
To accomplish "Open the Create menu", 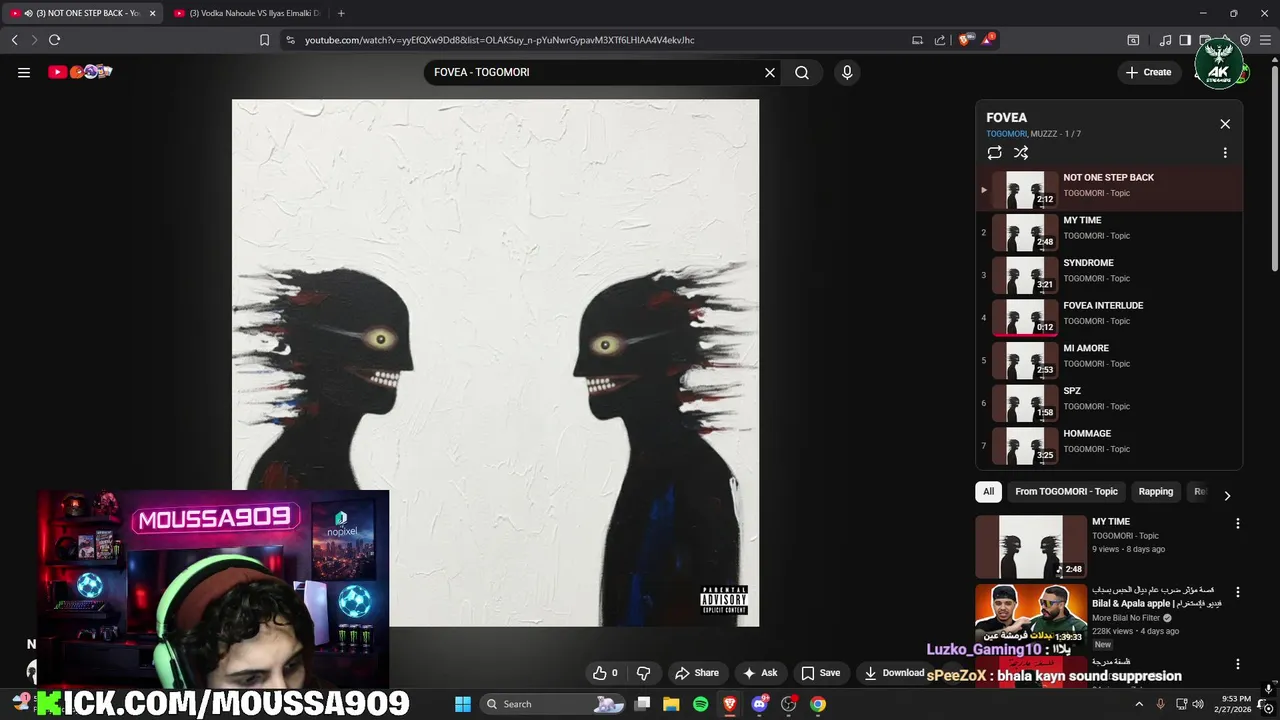I will coord(1148,72).
